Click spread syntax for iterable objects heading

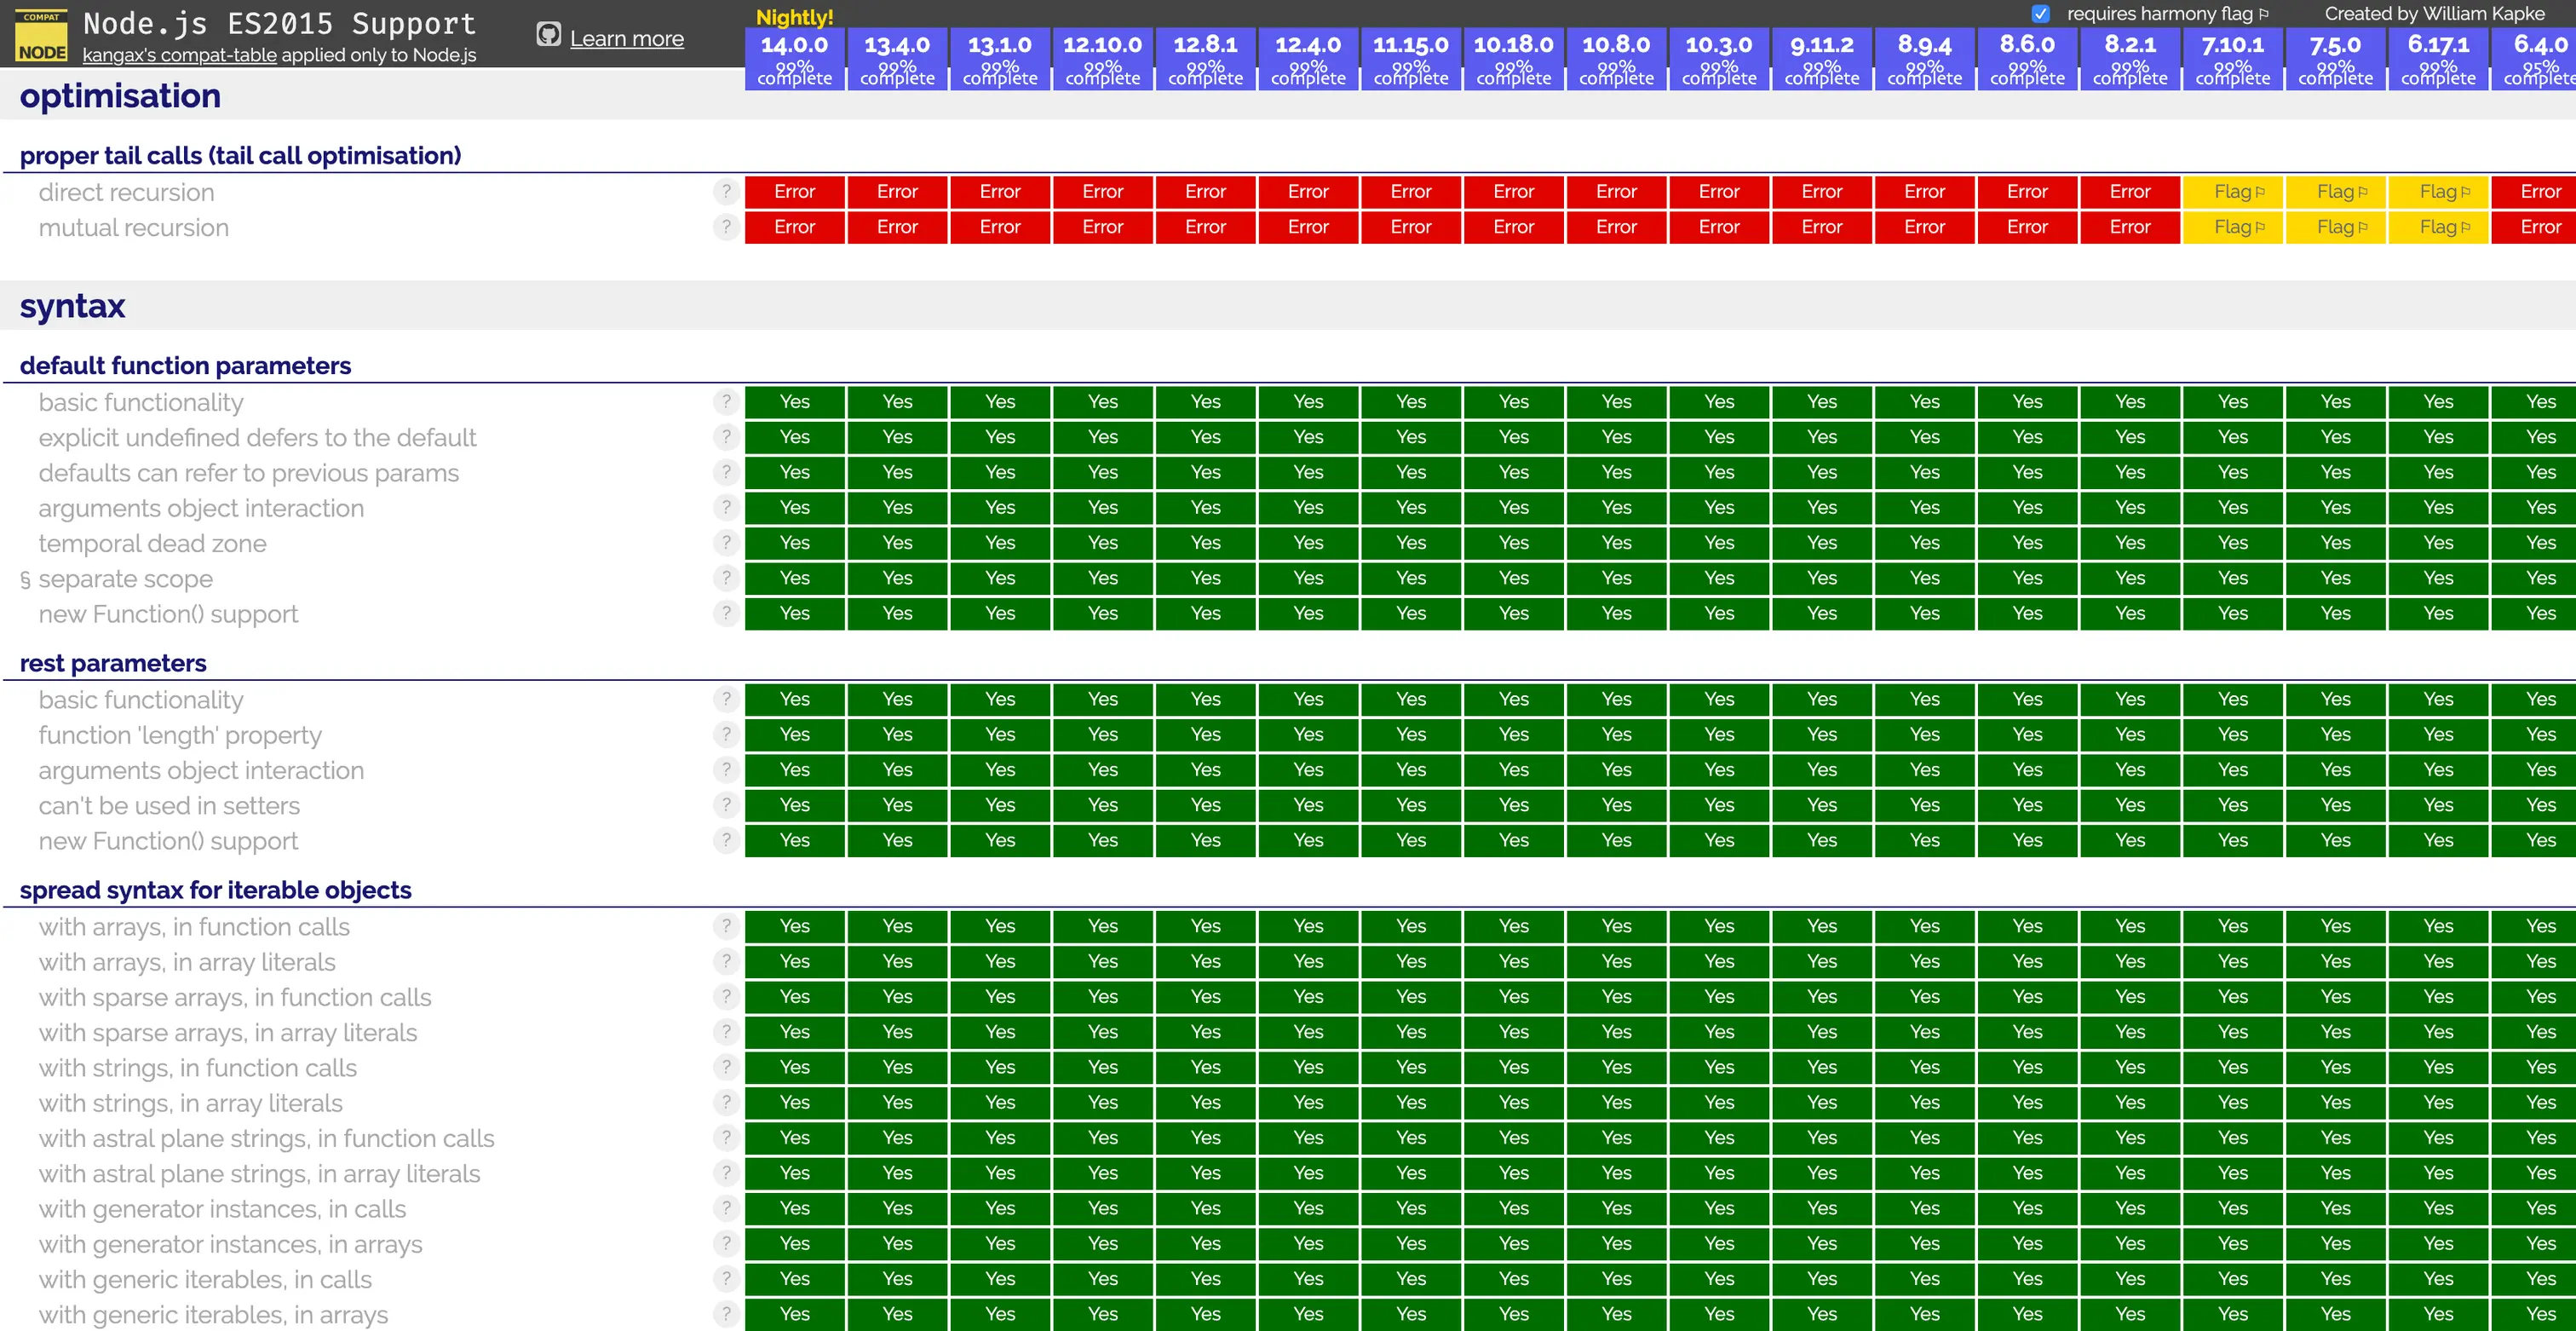point(215,890)
